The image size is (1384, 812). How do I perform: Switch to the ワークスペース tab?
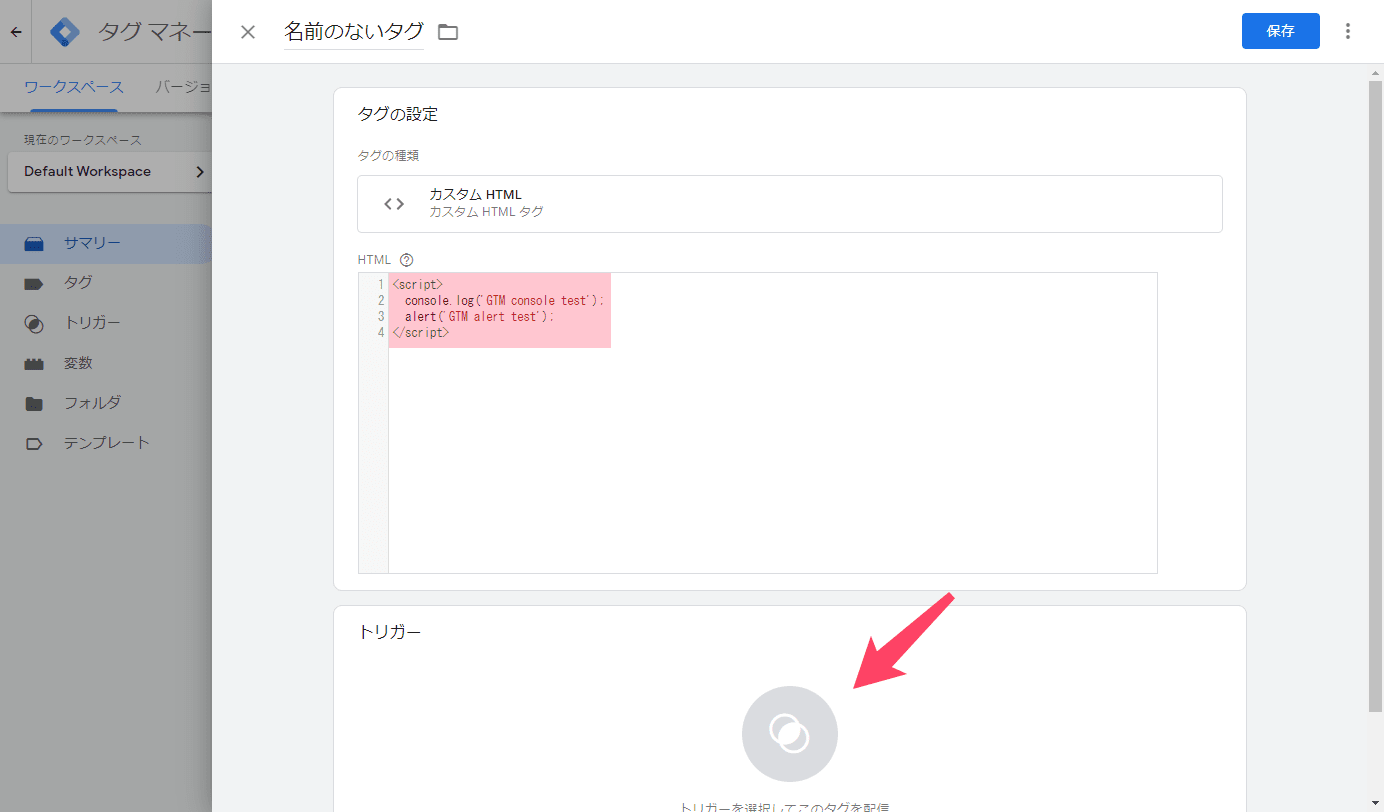(x=73, y=87)
